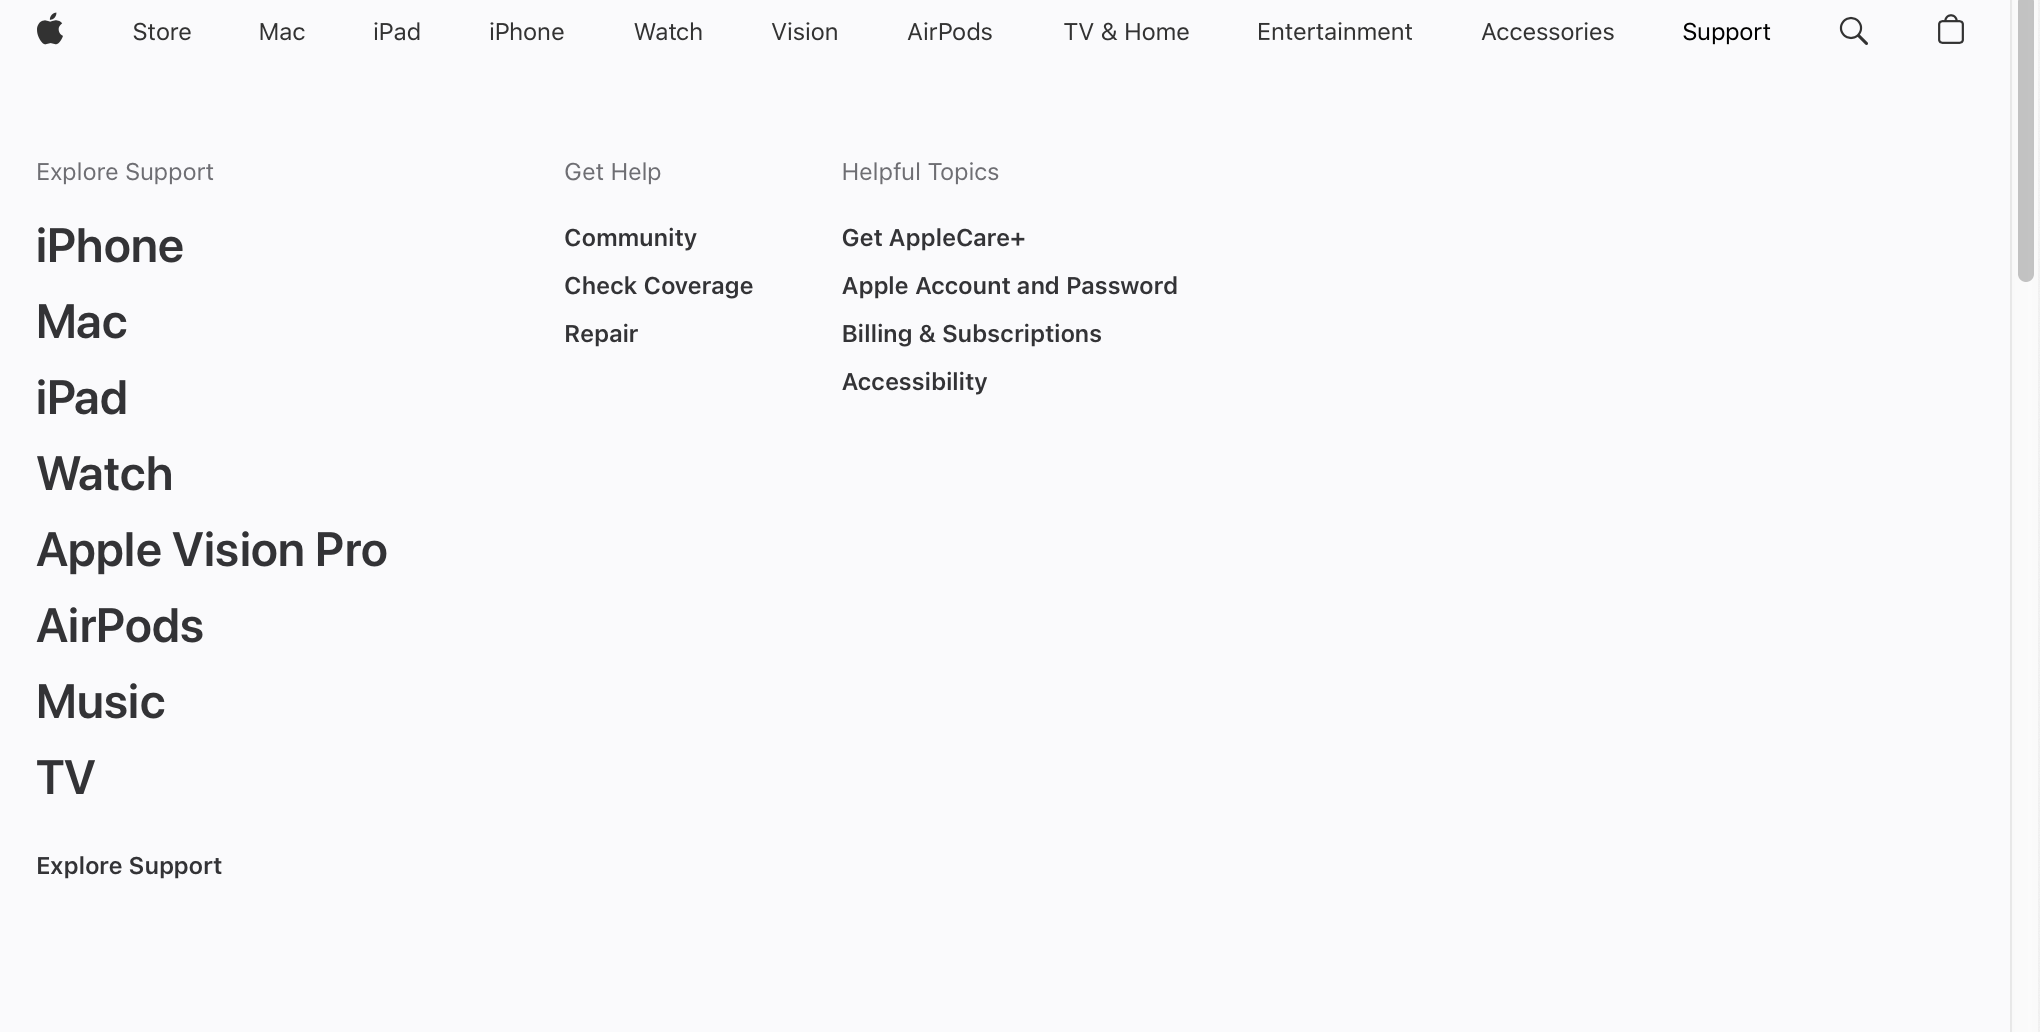The width and height of the screenshot is (2040, 1032).
Task: Open Apple Account and Password topic
Action: 1010,286
